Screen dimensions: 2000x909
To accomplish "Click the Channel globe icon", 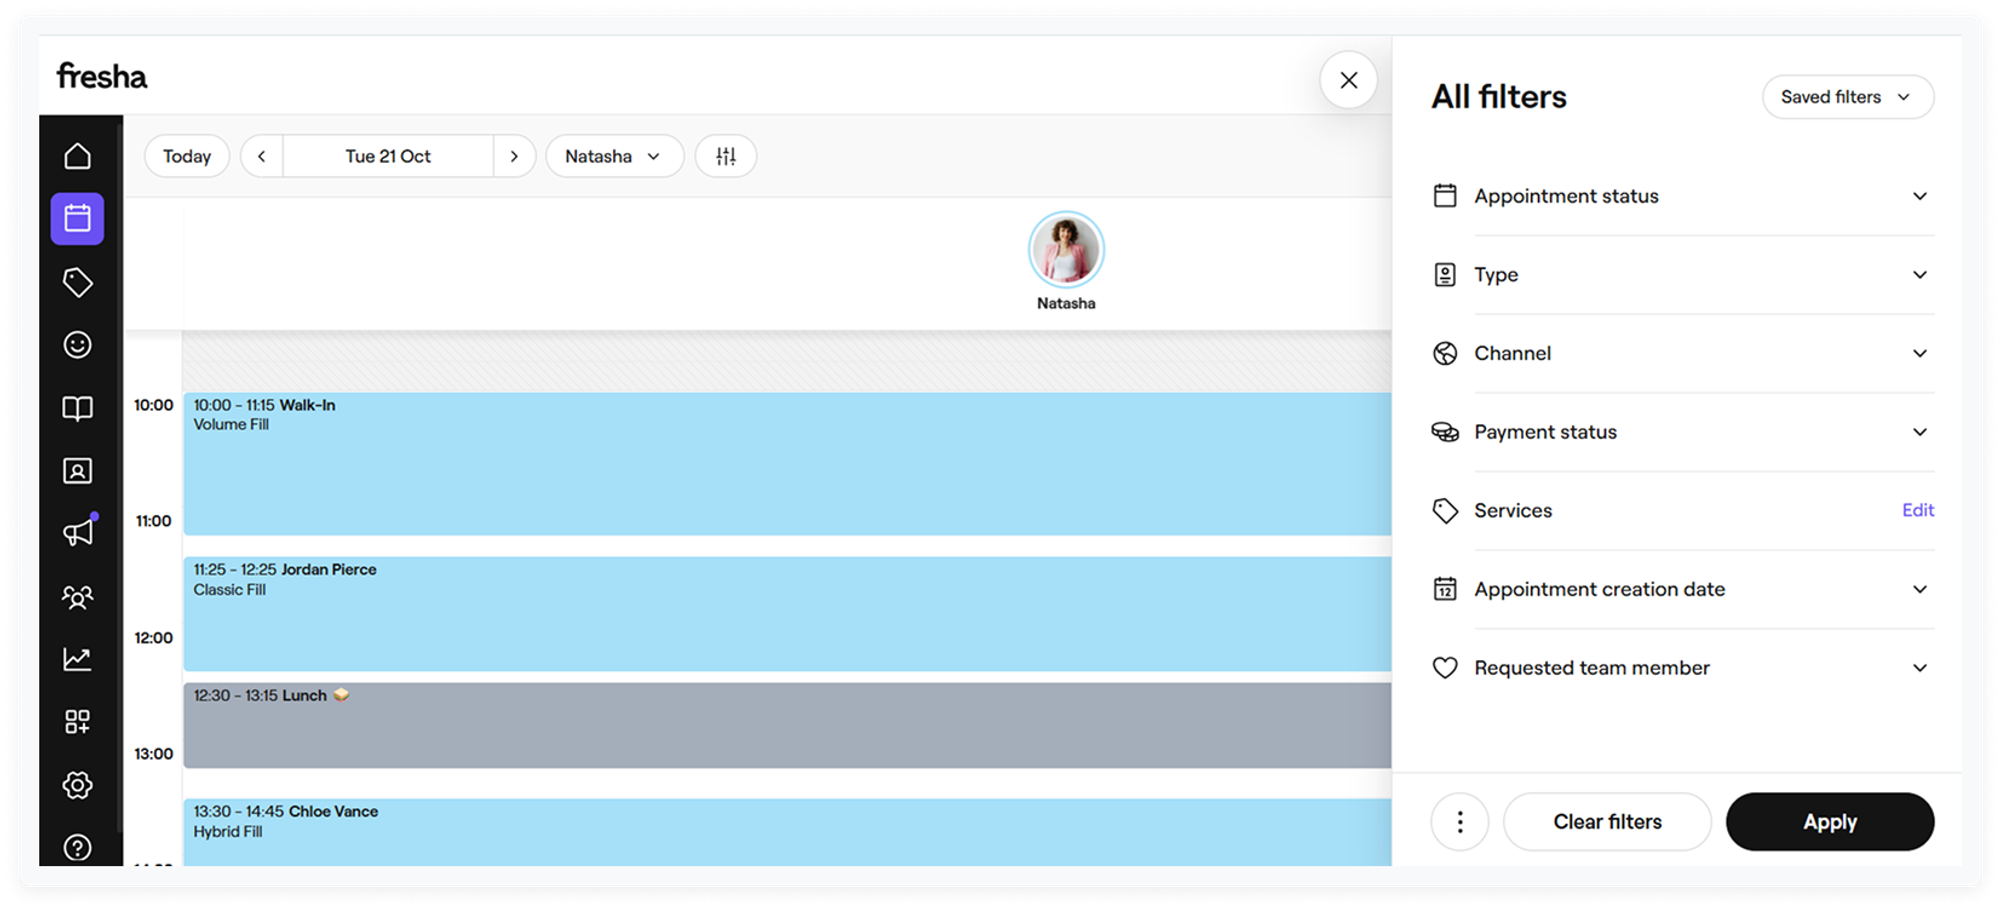I will [x=1445, y=353].
